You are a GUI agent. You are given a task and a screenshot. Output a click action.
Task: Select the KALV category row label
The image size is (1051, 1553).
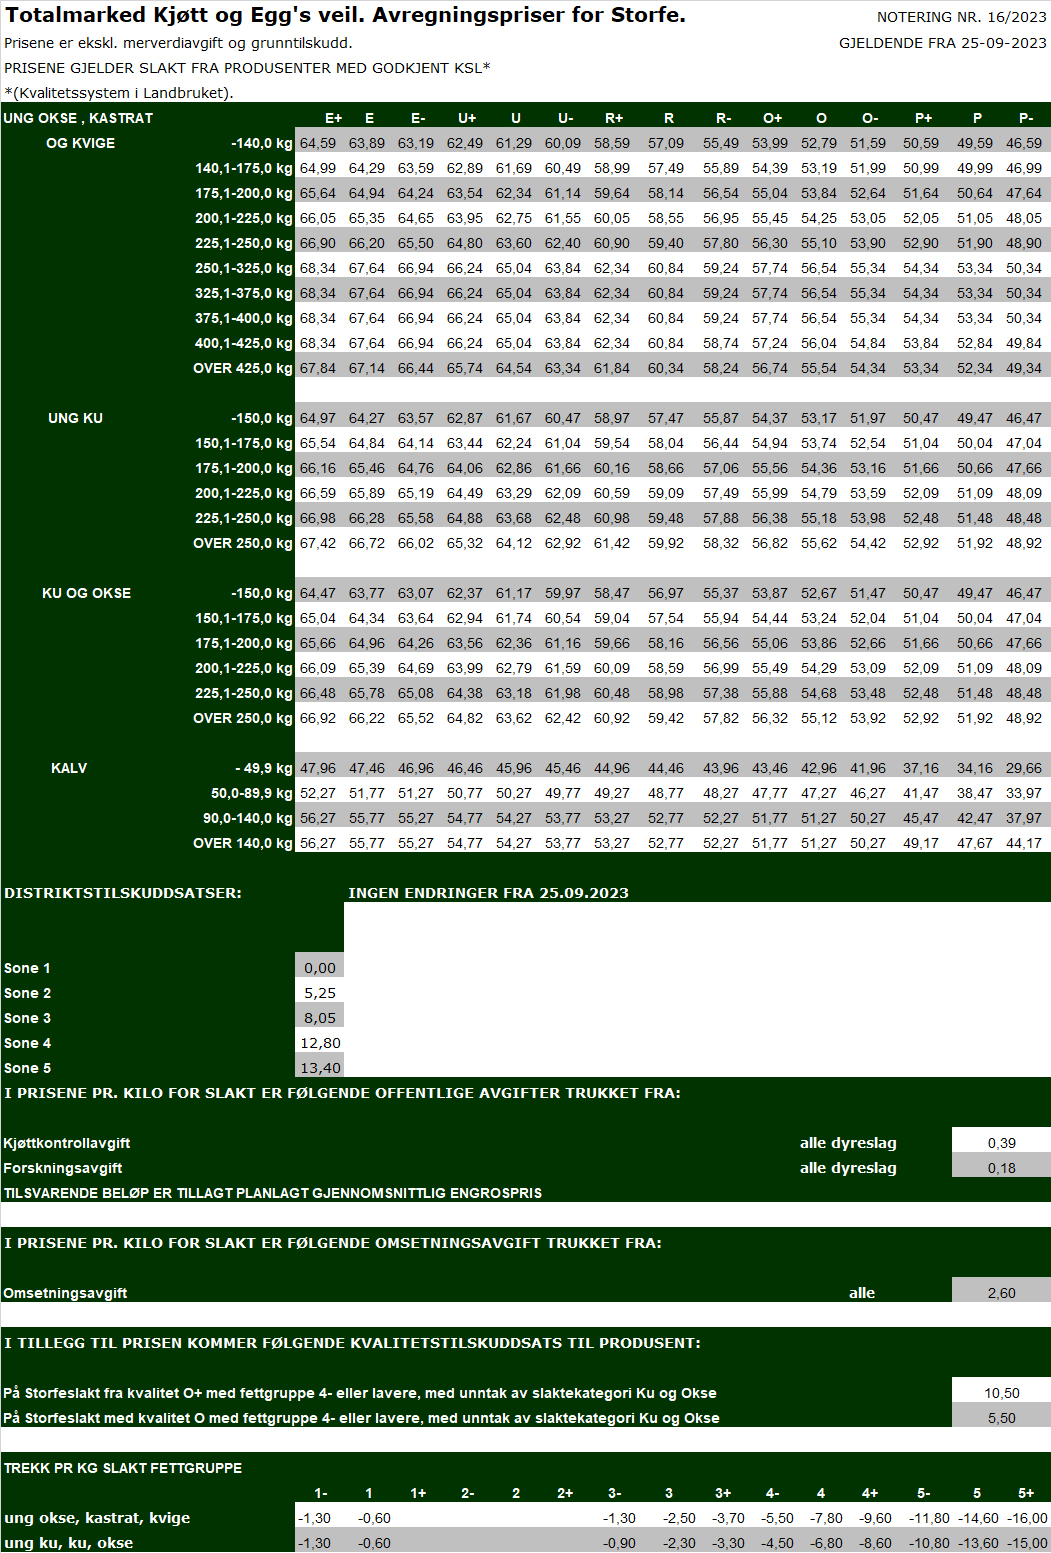coord(69,768)
